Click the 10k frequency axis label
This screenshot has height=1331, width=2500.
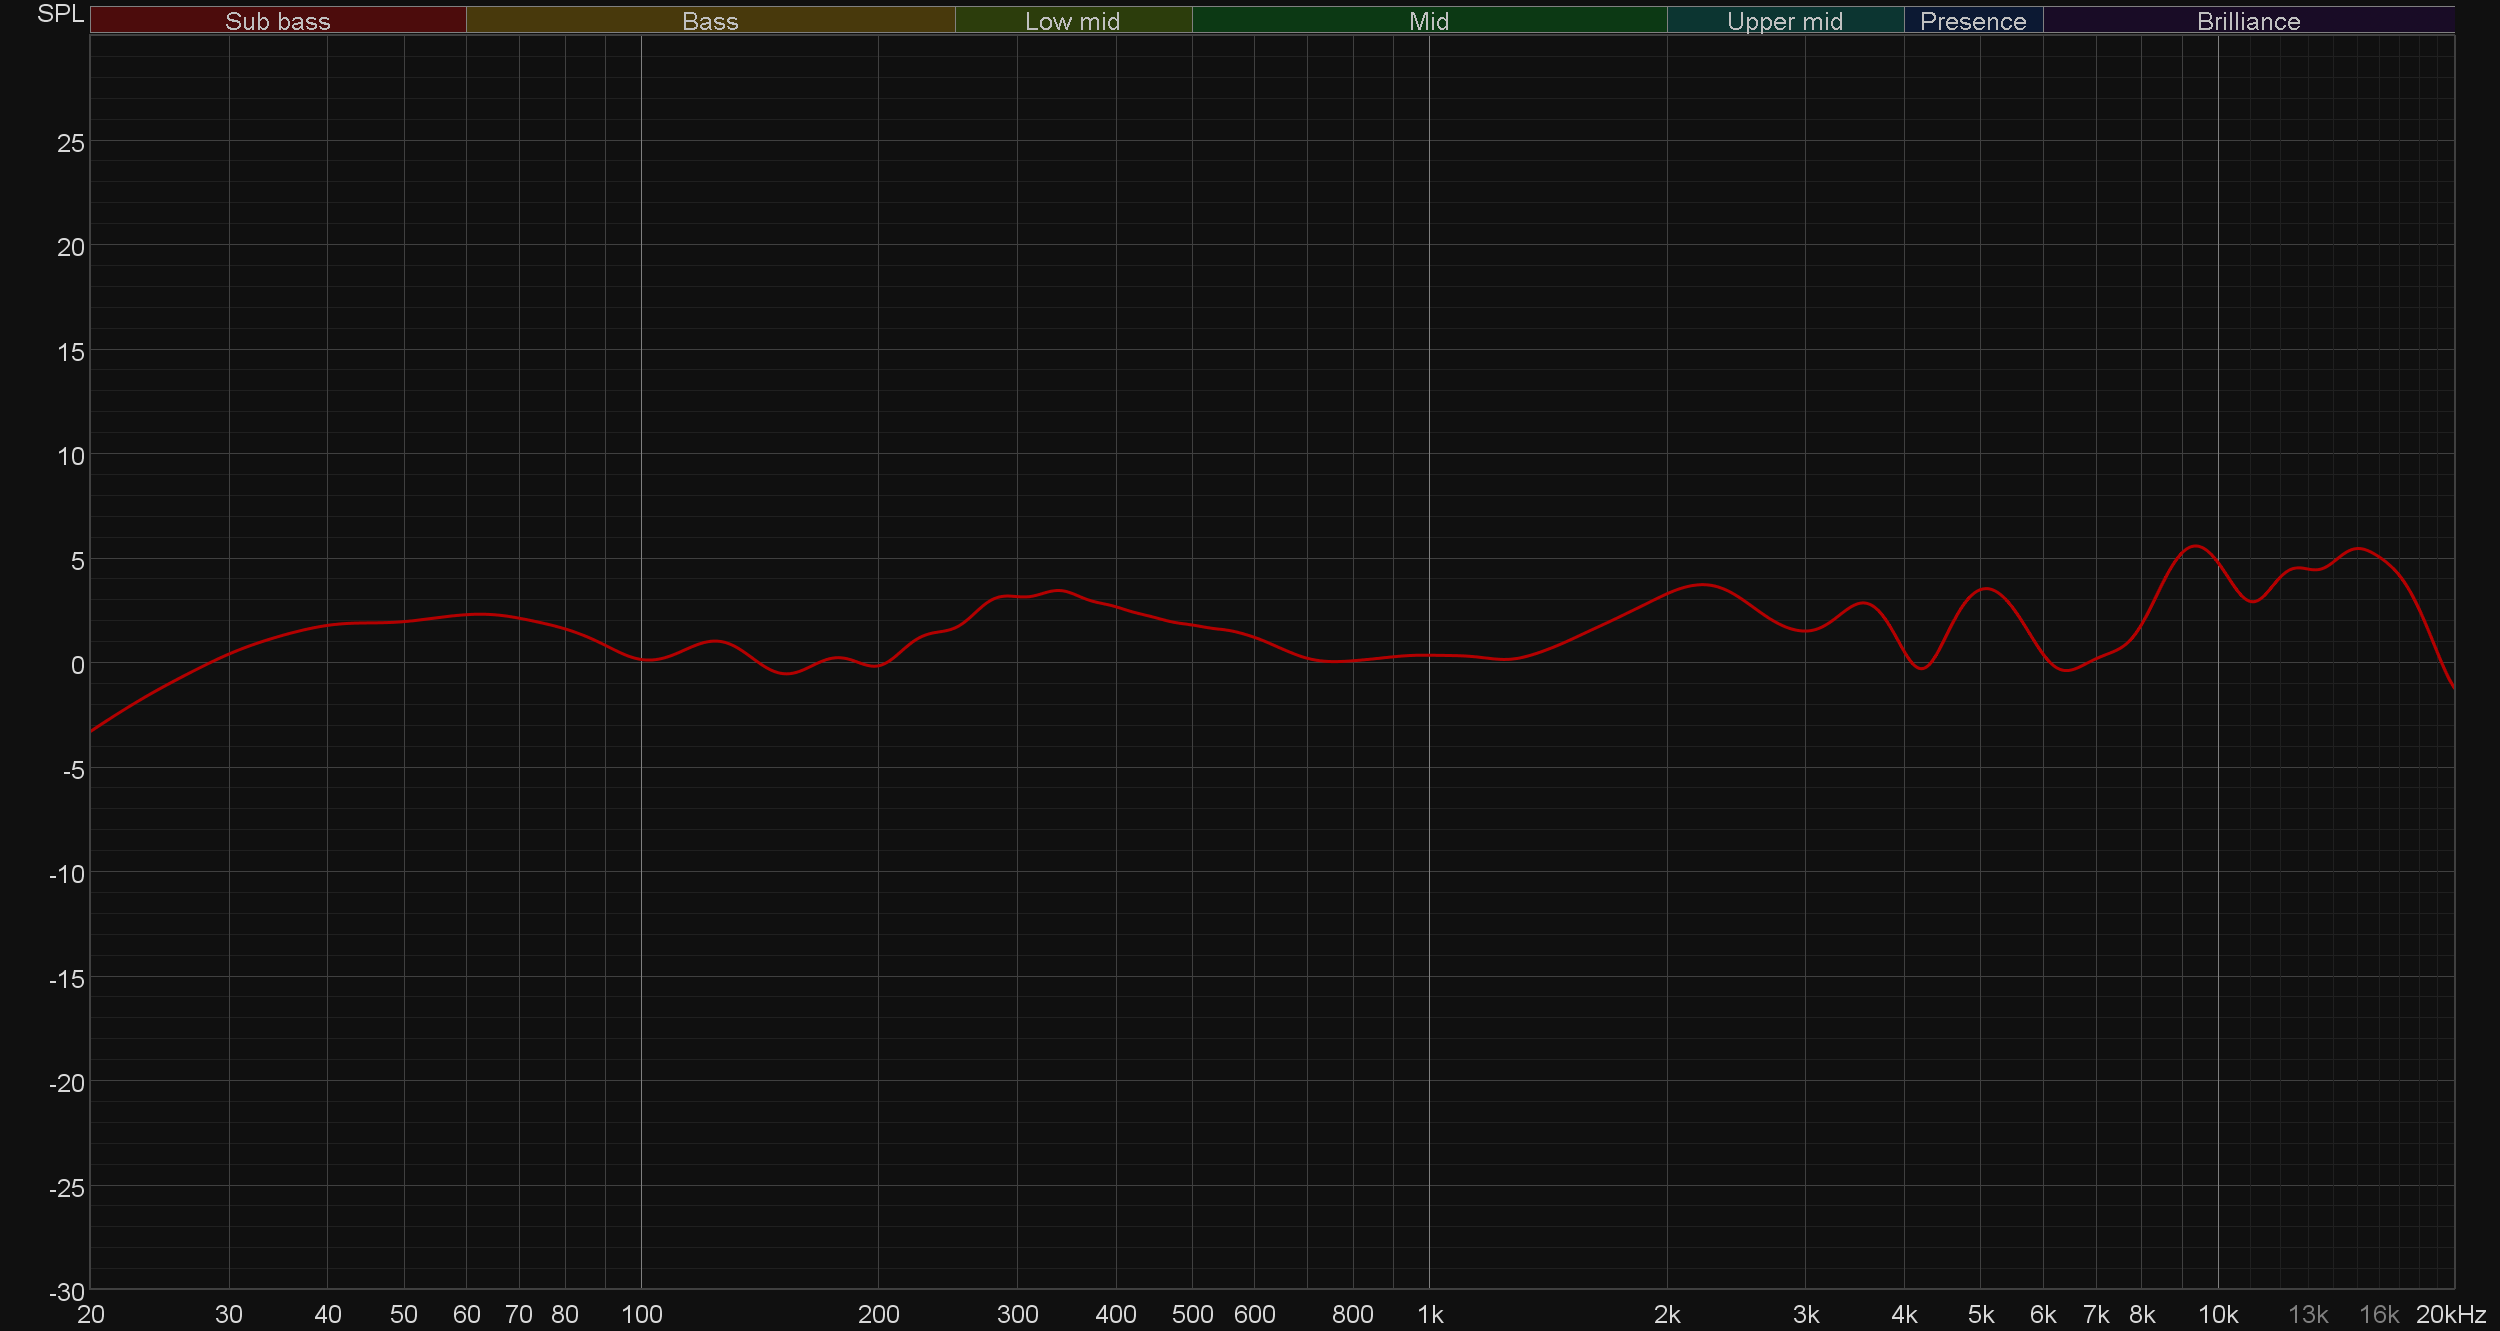click(x=2217, y=1314)
